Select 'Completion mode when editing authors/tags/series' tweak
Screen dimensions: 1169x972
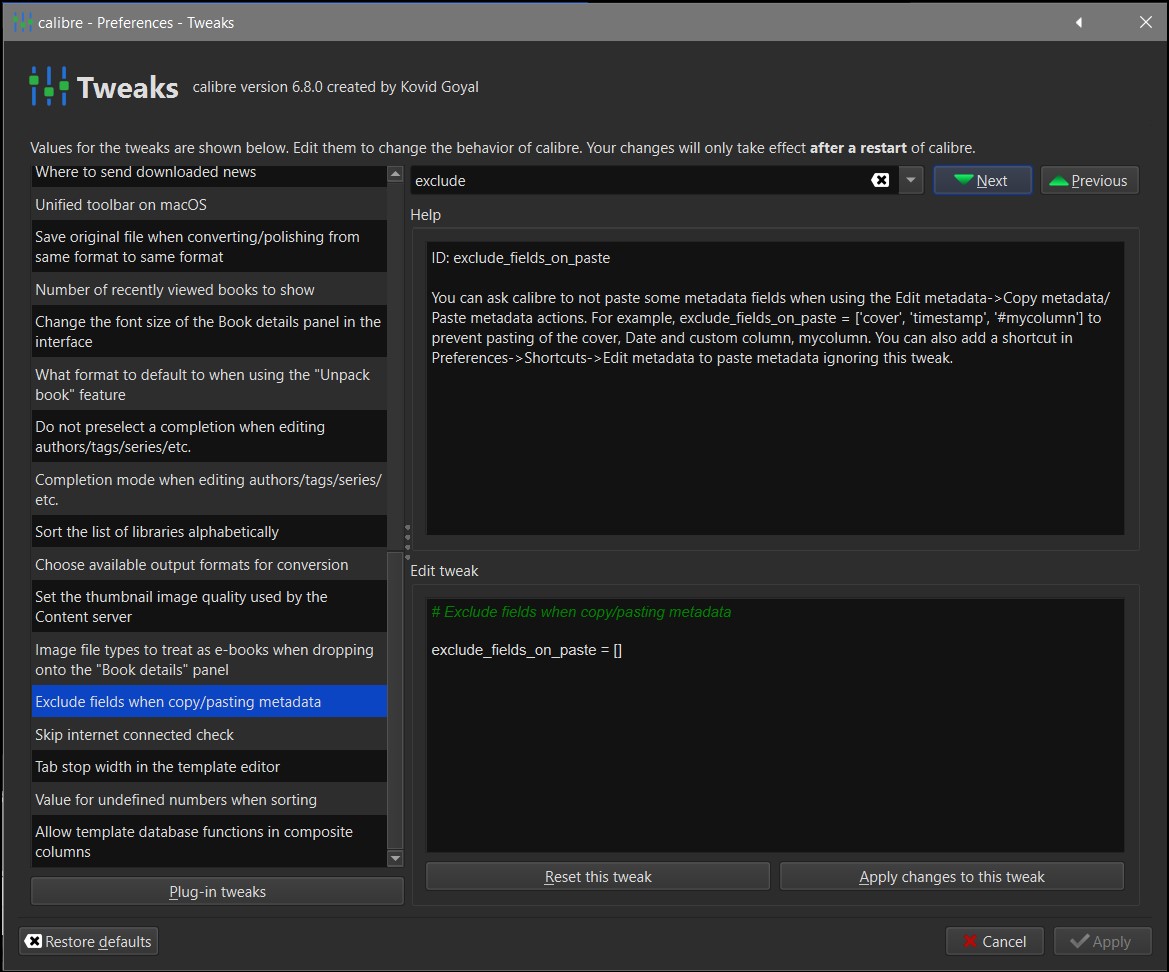209,490
